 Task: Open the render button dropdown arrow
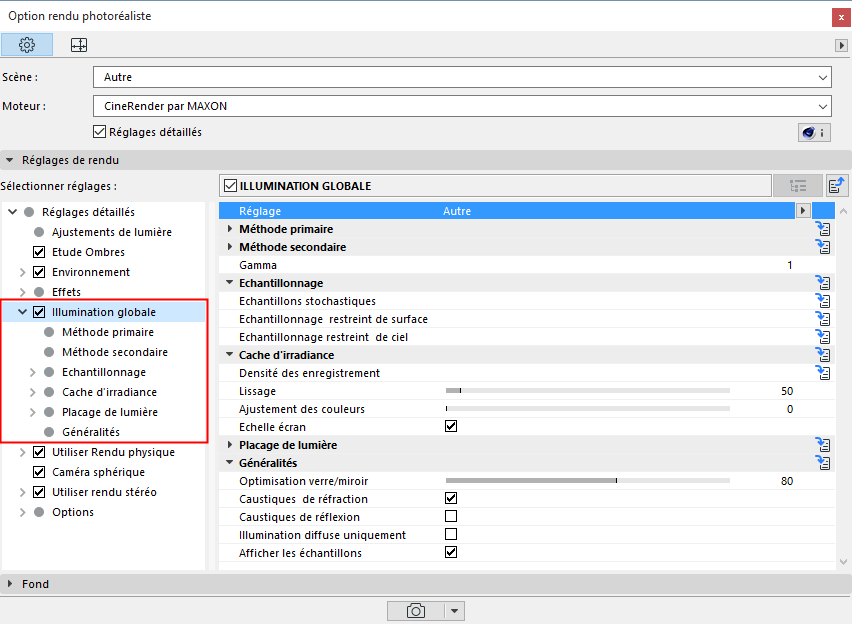(x=454, y=611)
